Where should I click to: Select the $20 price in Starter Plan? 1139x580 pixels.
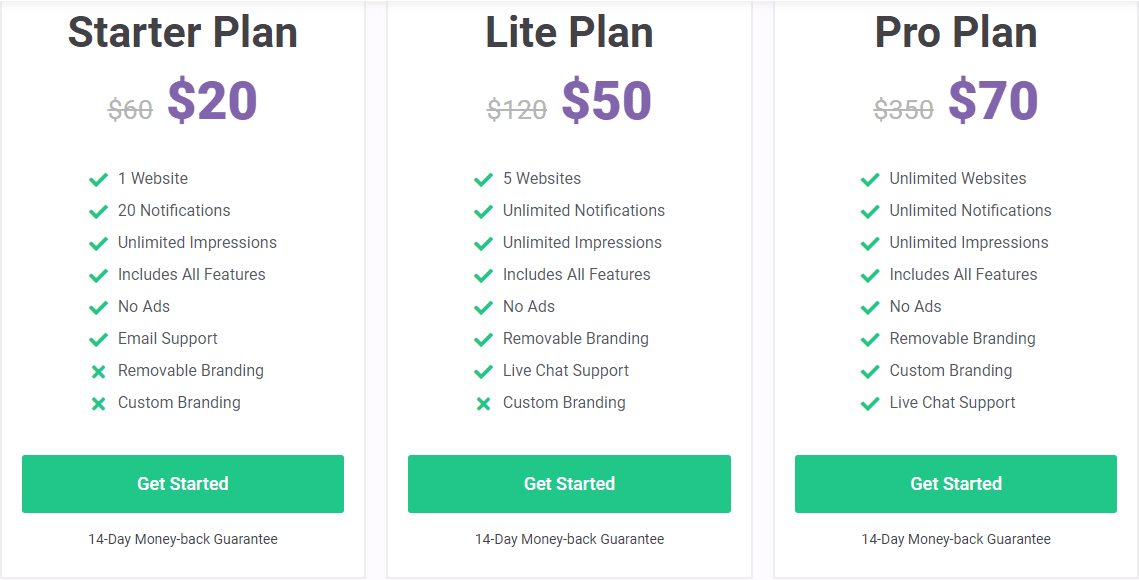pos(213,100)
